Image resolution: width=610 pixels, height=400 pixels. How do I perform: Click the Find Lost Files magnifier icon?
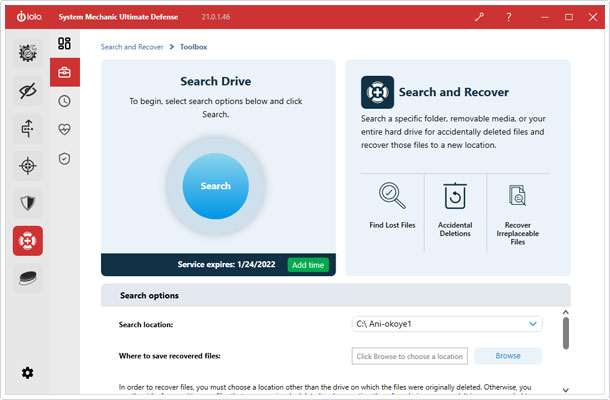(x=392, y=196)
